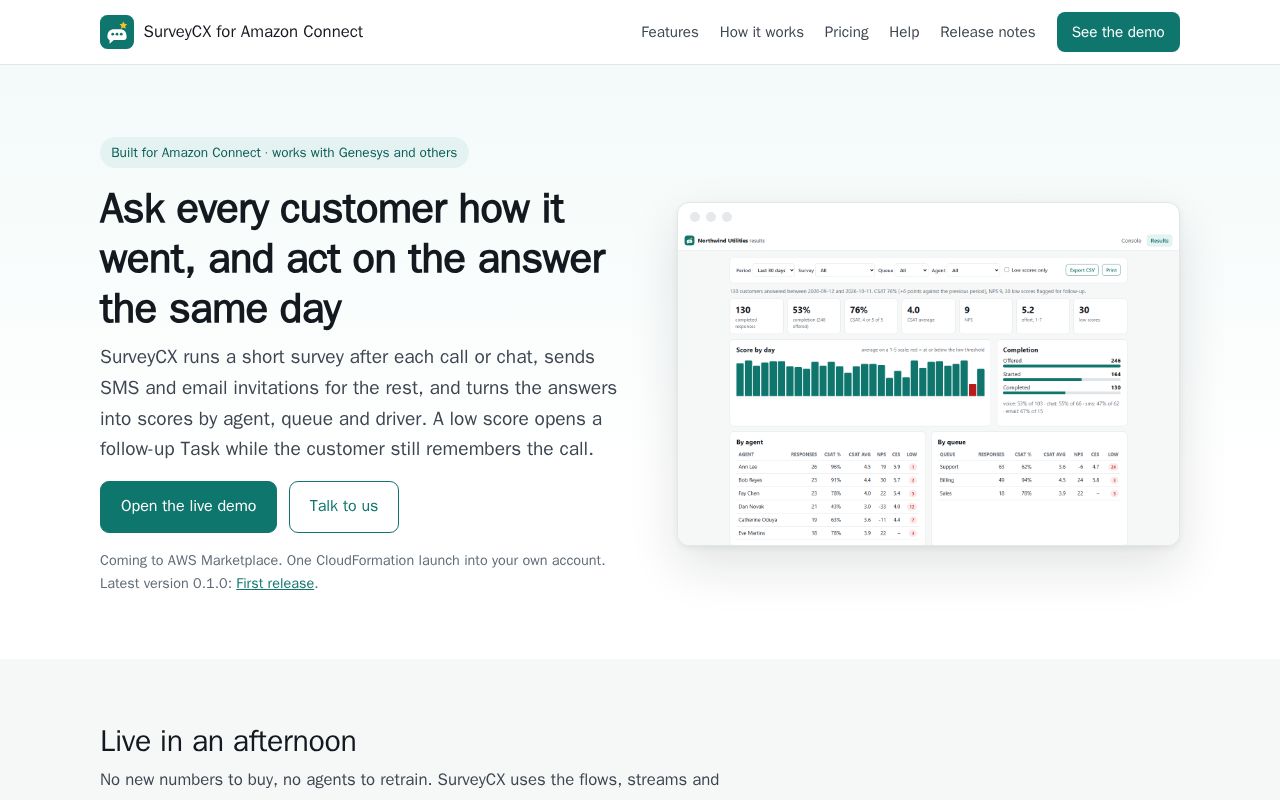Click Print button in the dashboard preview
This screenshot has height=800, width=1280.
point(1111,270)
